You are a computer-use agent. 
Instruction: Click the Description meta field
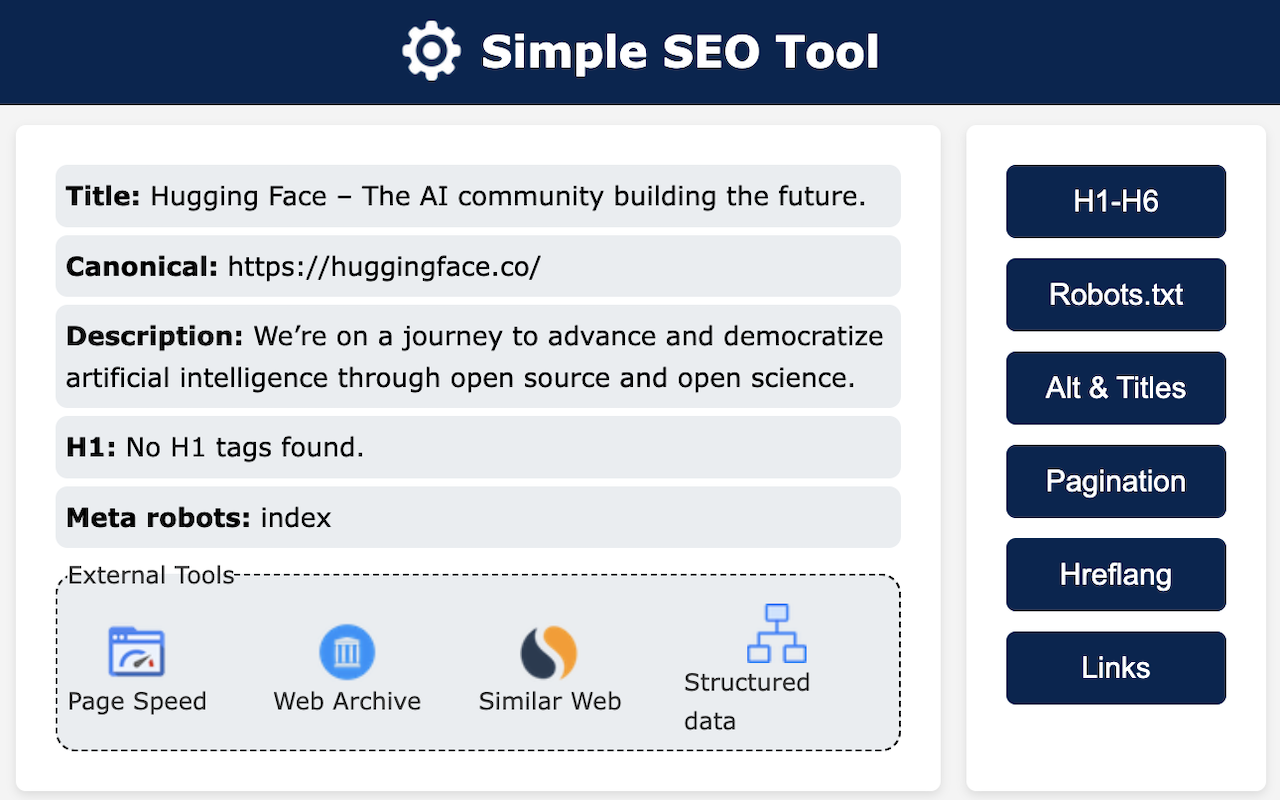coord(478,356)
